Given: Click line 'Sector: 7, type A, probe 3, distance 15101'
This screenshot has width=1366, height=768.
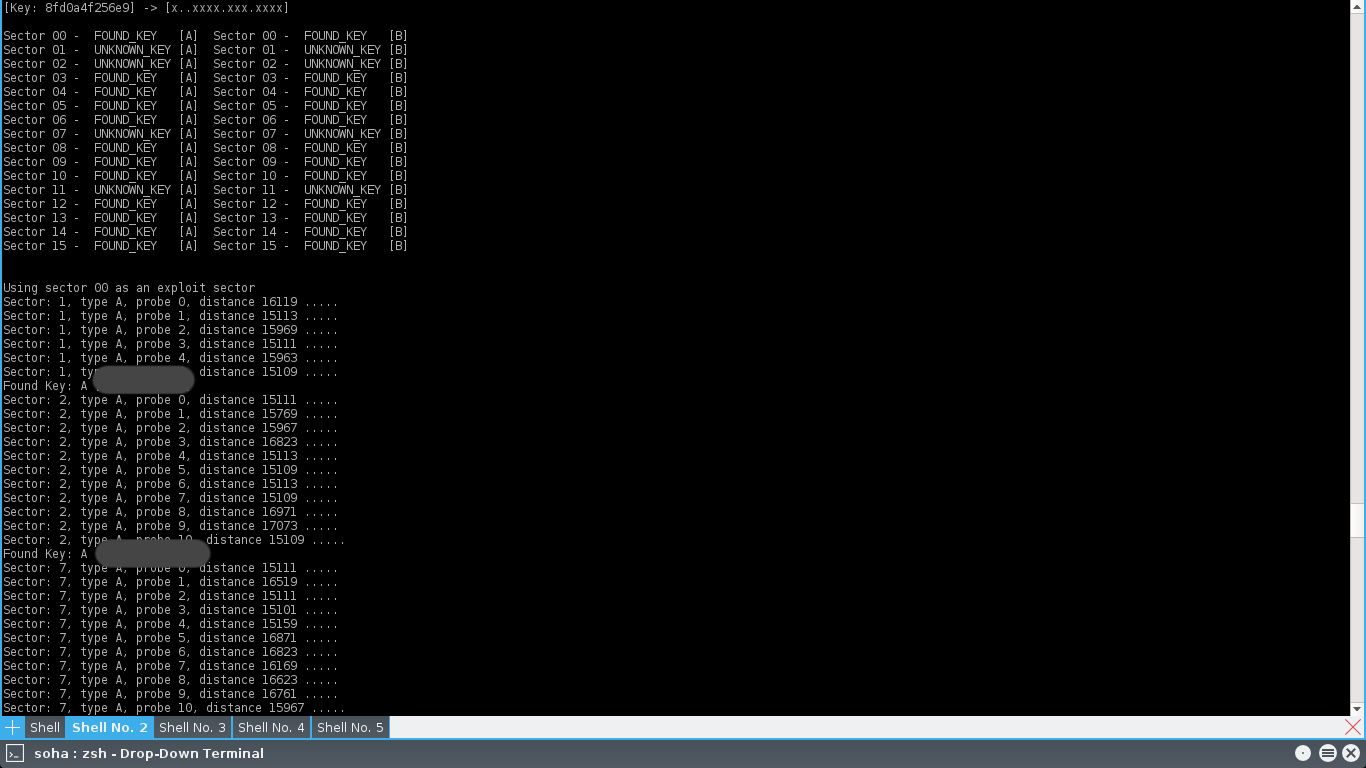Looking at the screenshot, I should (x=170, y=610).
